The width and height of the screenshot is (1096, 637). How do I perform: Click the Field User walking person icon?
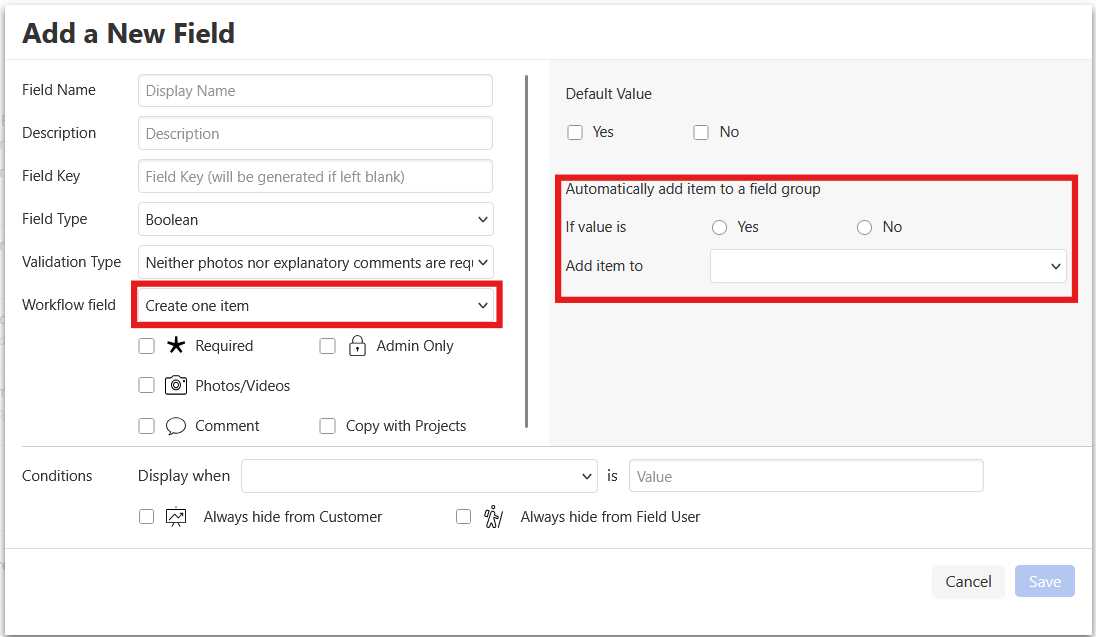pyautogui.click(x=492, y=517)
